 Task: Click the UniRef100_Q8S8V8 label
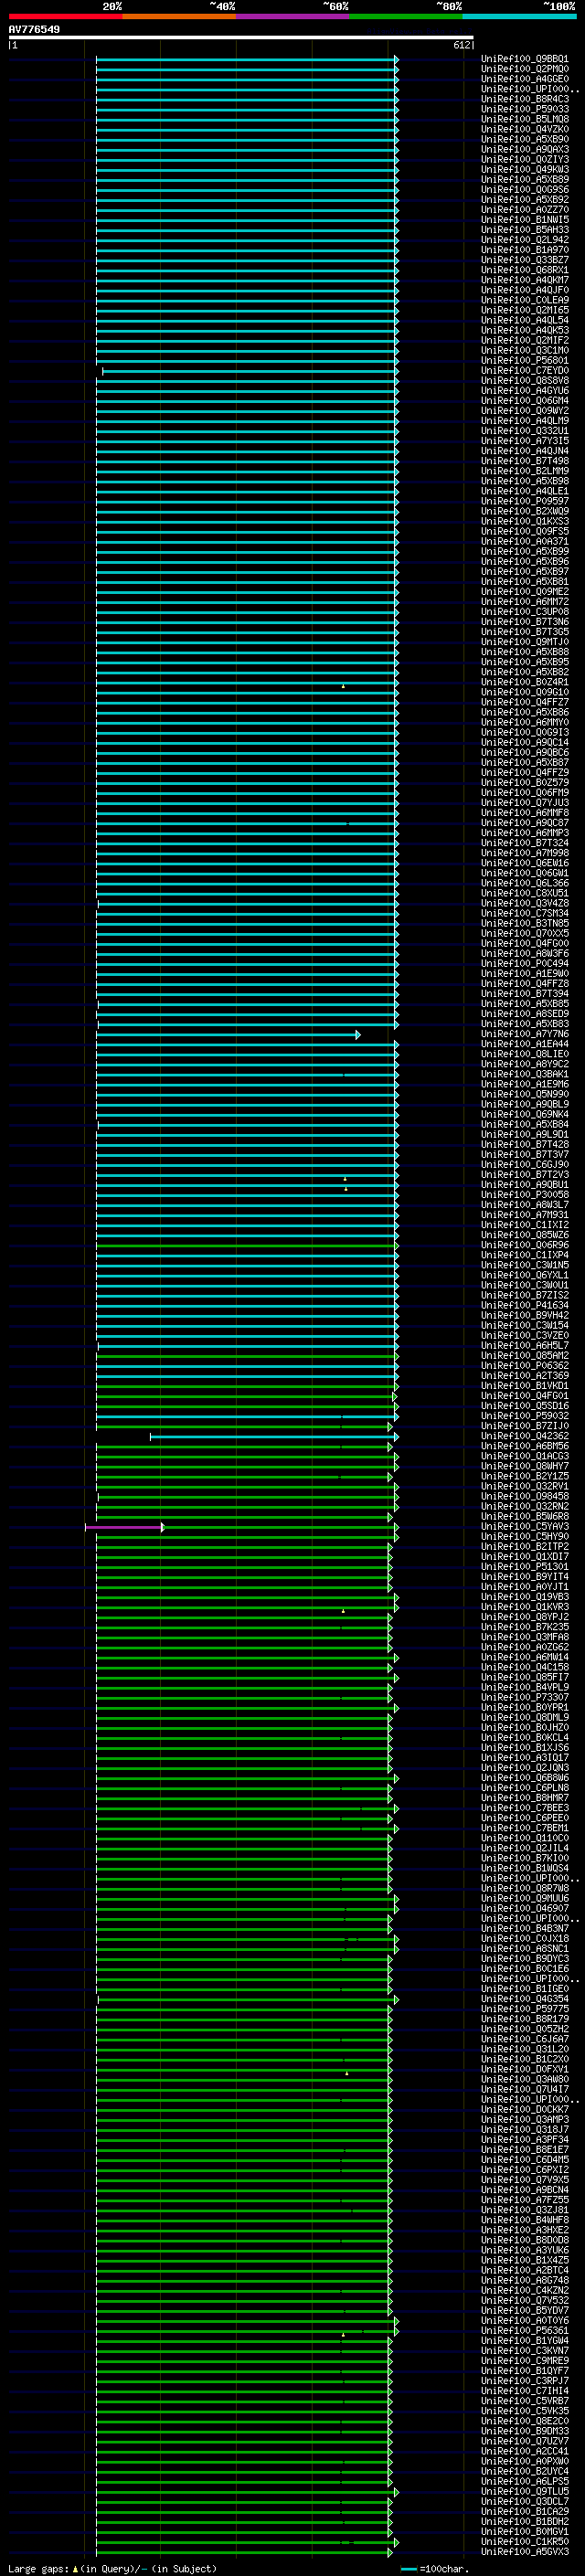tap(525, 381)
